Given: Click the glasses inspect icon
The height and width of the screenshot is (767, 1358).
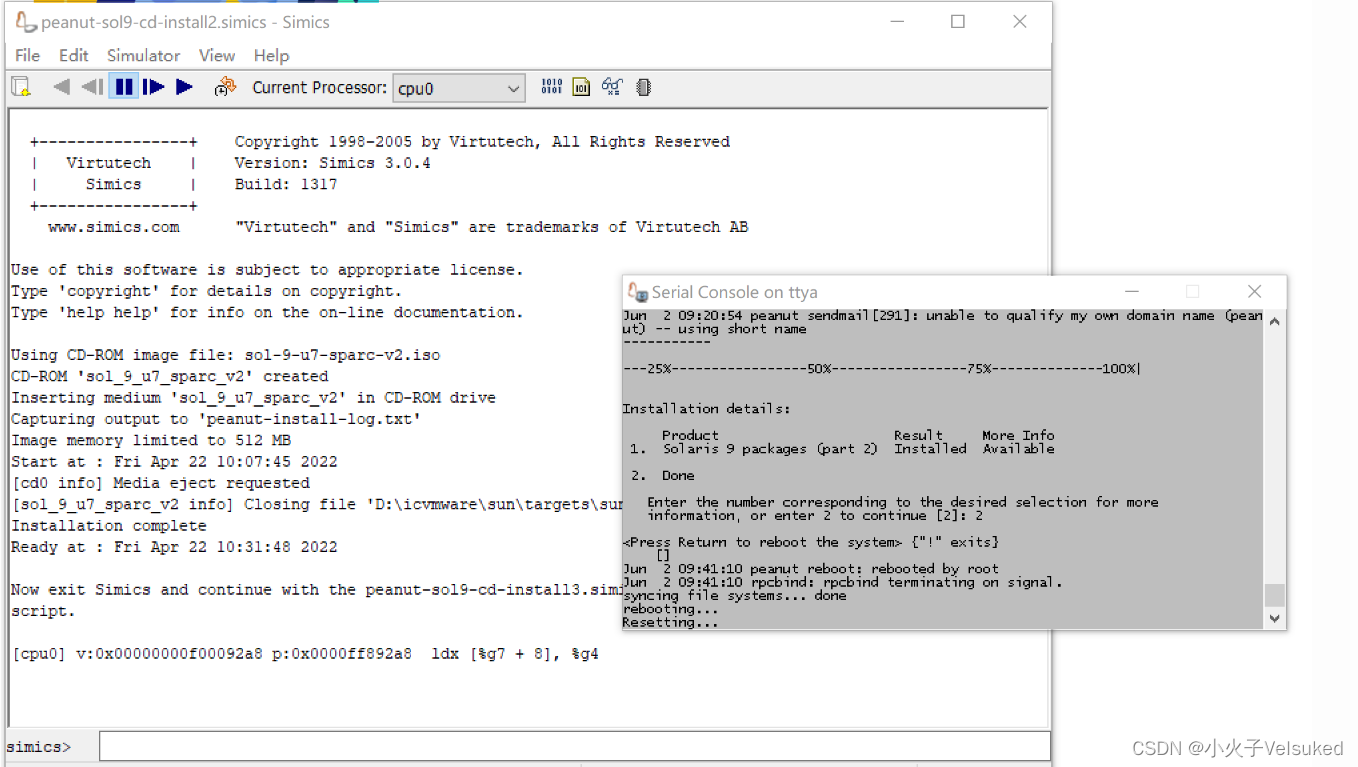Looking at the screenshot, I should tap(612, 87).
